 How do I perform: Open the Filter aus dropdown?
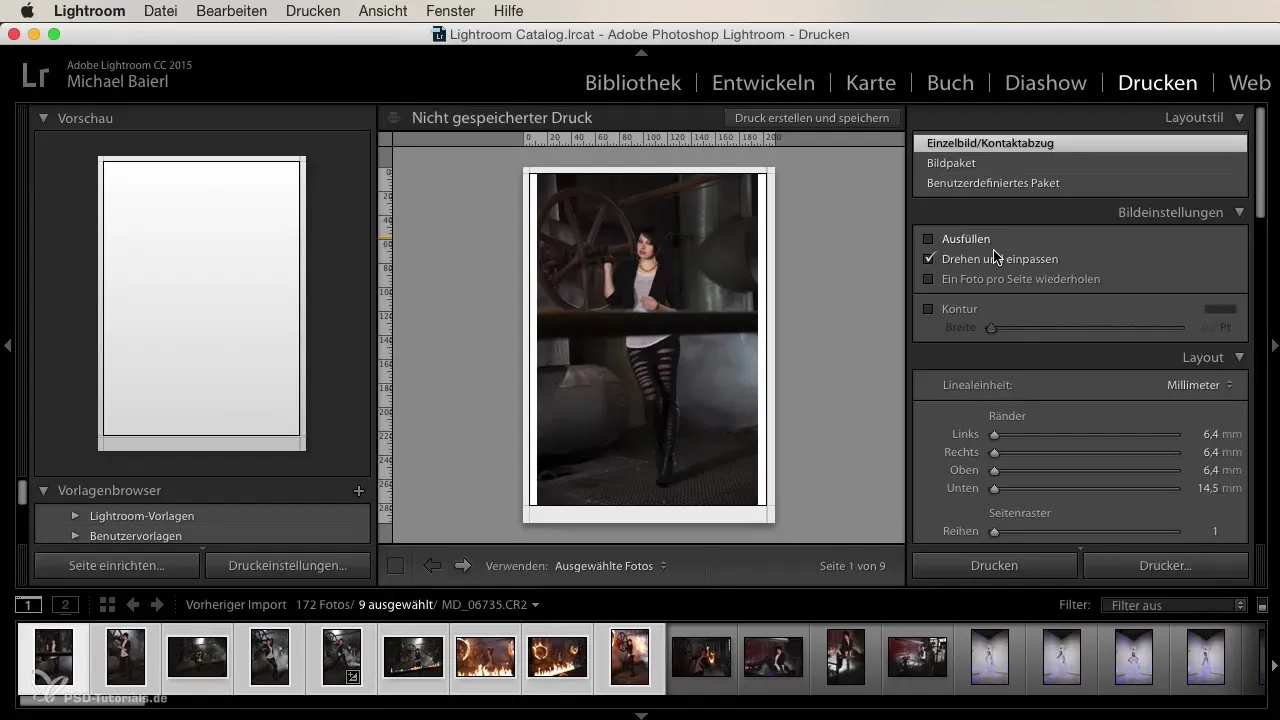pyautogui.click(x=1174, y=605)
